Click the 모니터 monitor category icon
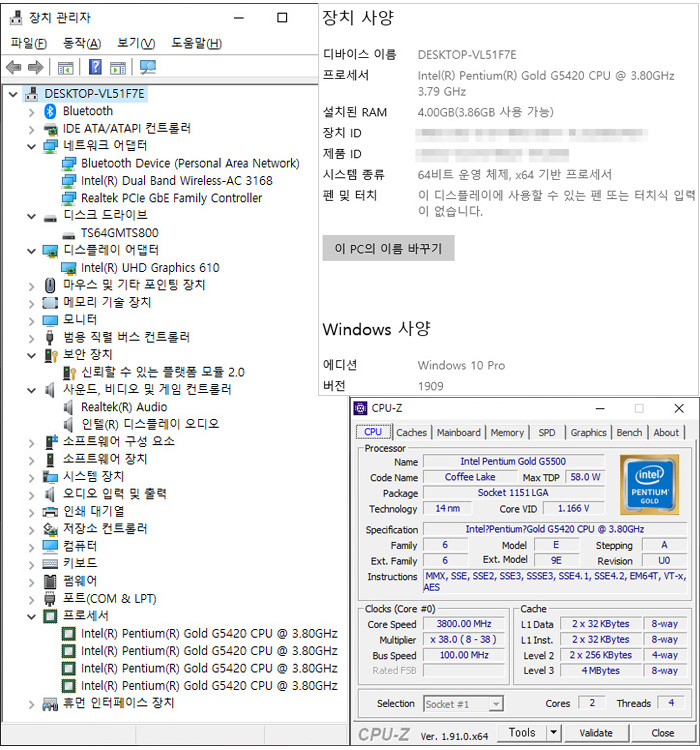 tap(50, 320)
